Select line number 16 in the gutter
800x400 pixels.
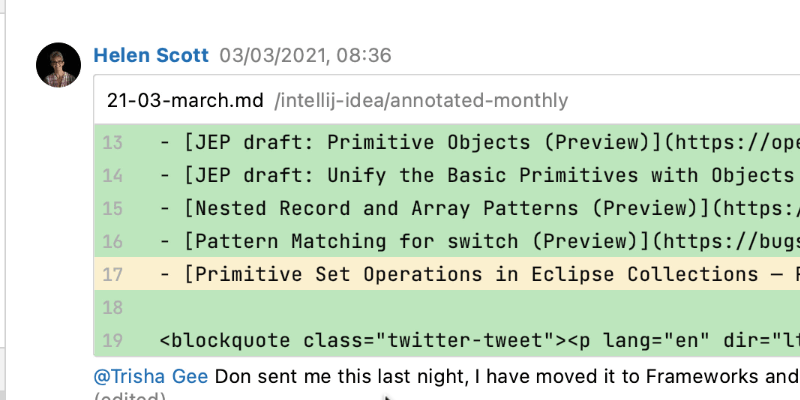point(112,242)
